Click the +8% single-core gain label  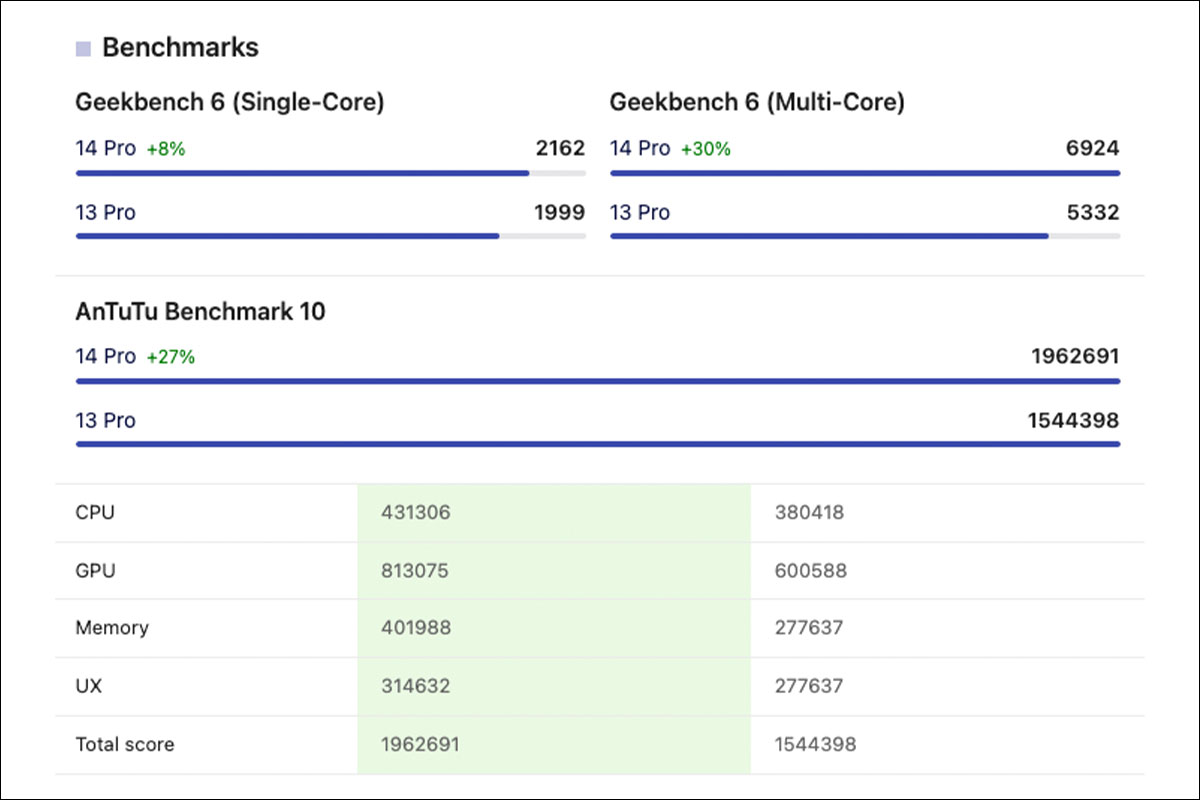(166, 149)
